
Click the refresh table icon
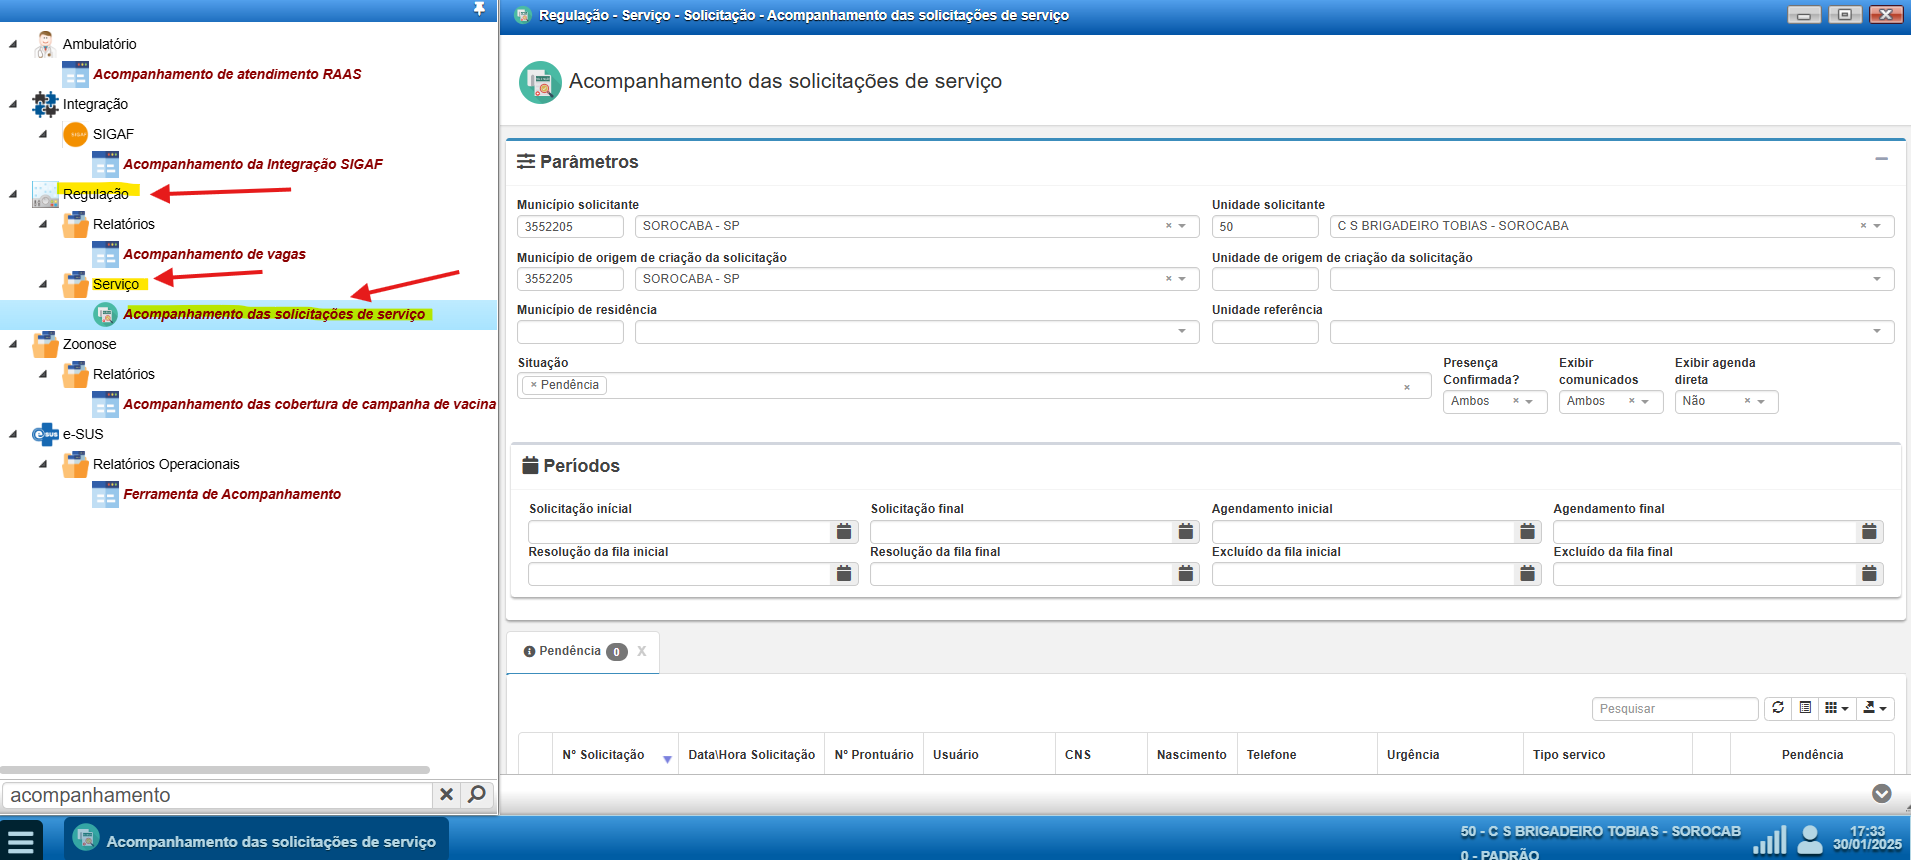(1777, 708)
